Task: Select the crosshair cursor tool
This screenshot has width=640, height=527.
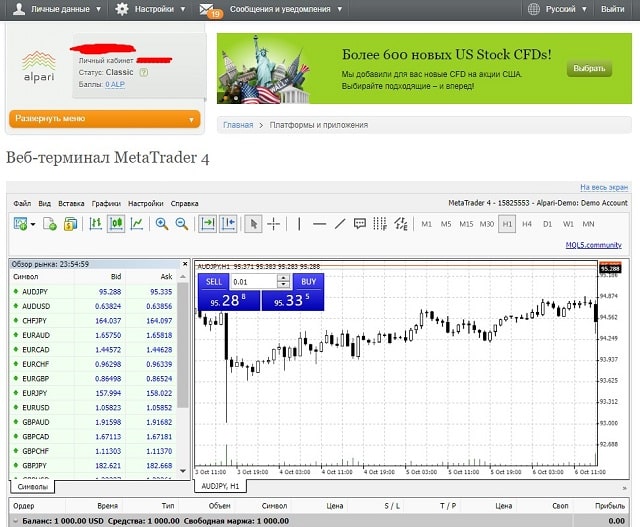Action: click(274, 224)
